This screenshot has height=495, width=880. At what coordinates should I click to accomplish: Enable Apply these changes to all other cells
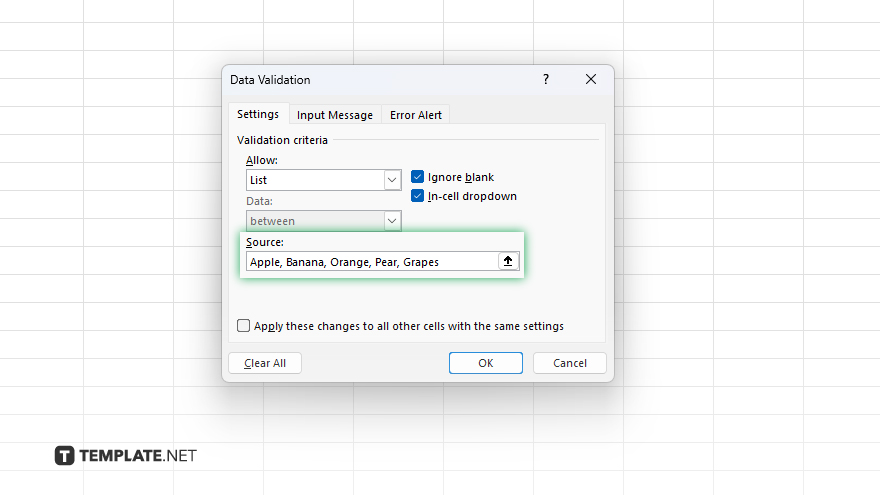click(244, 326)
